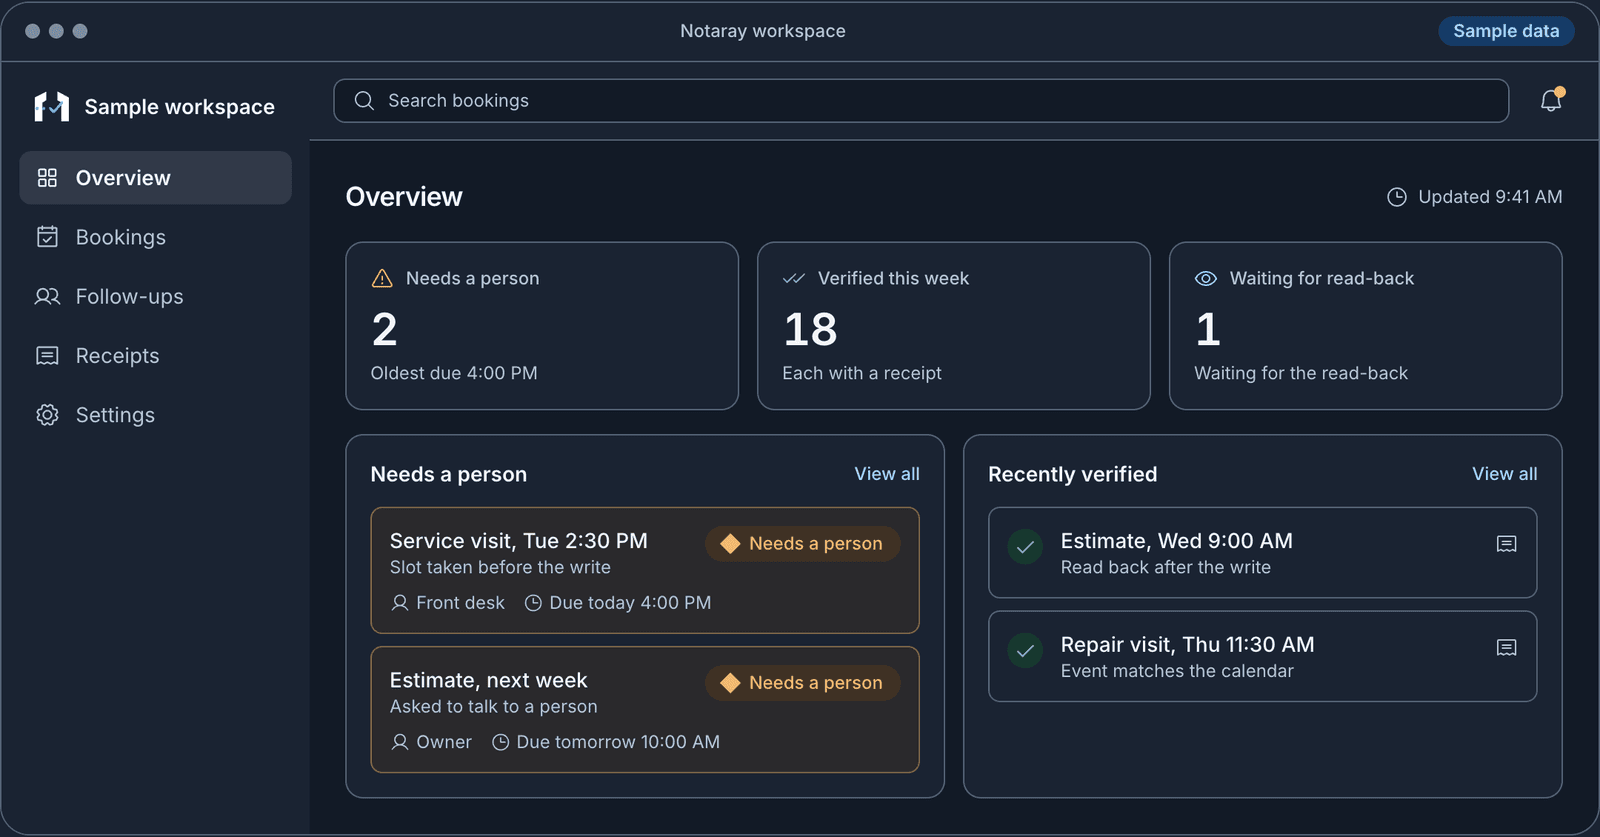
Task: Click the Oldest due 4:00 PM text
Action: [454, 373]
